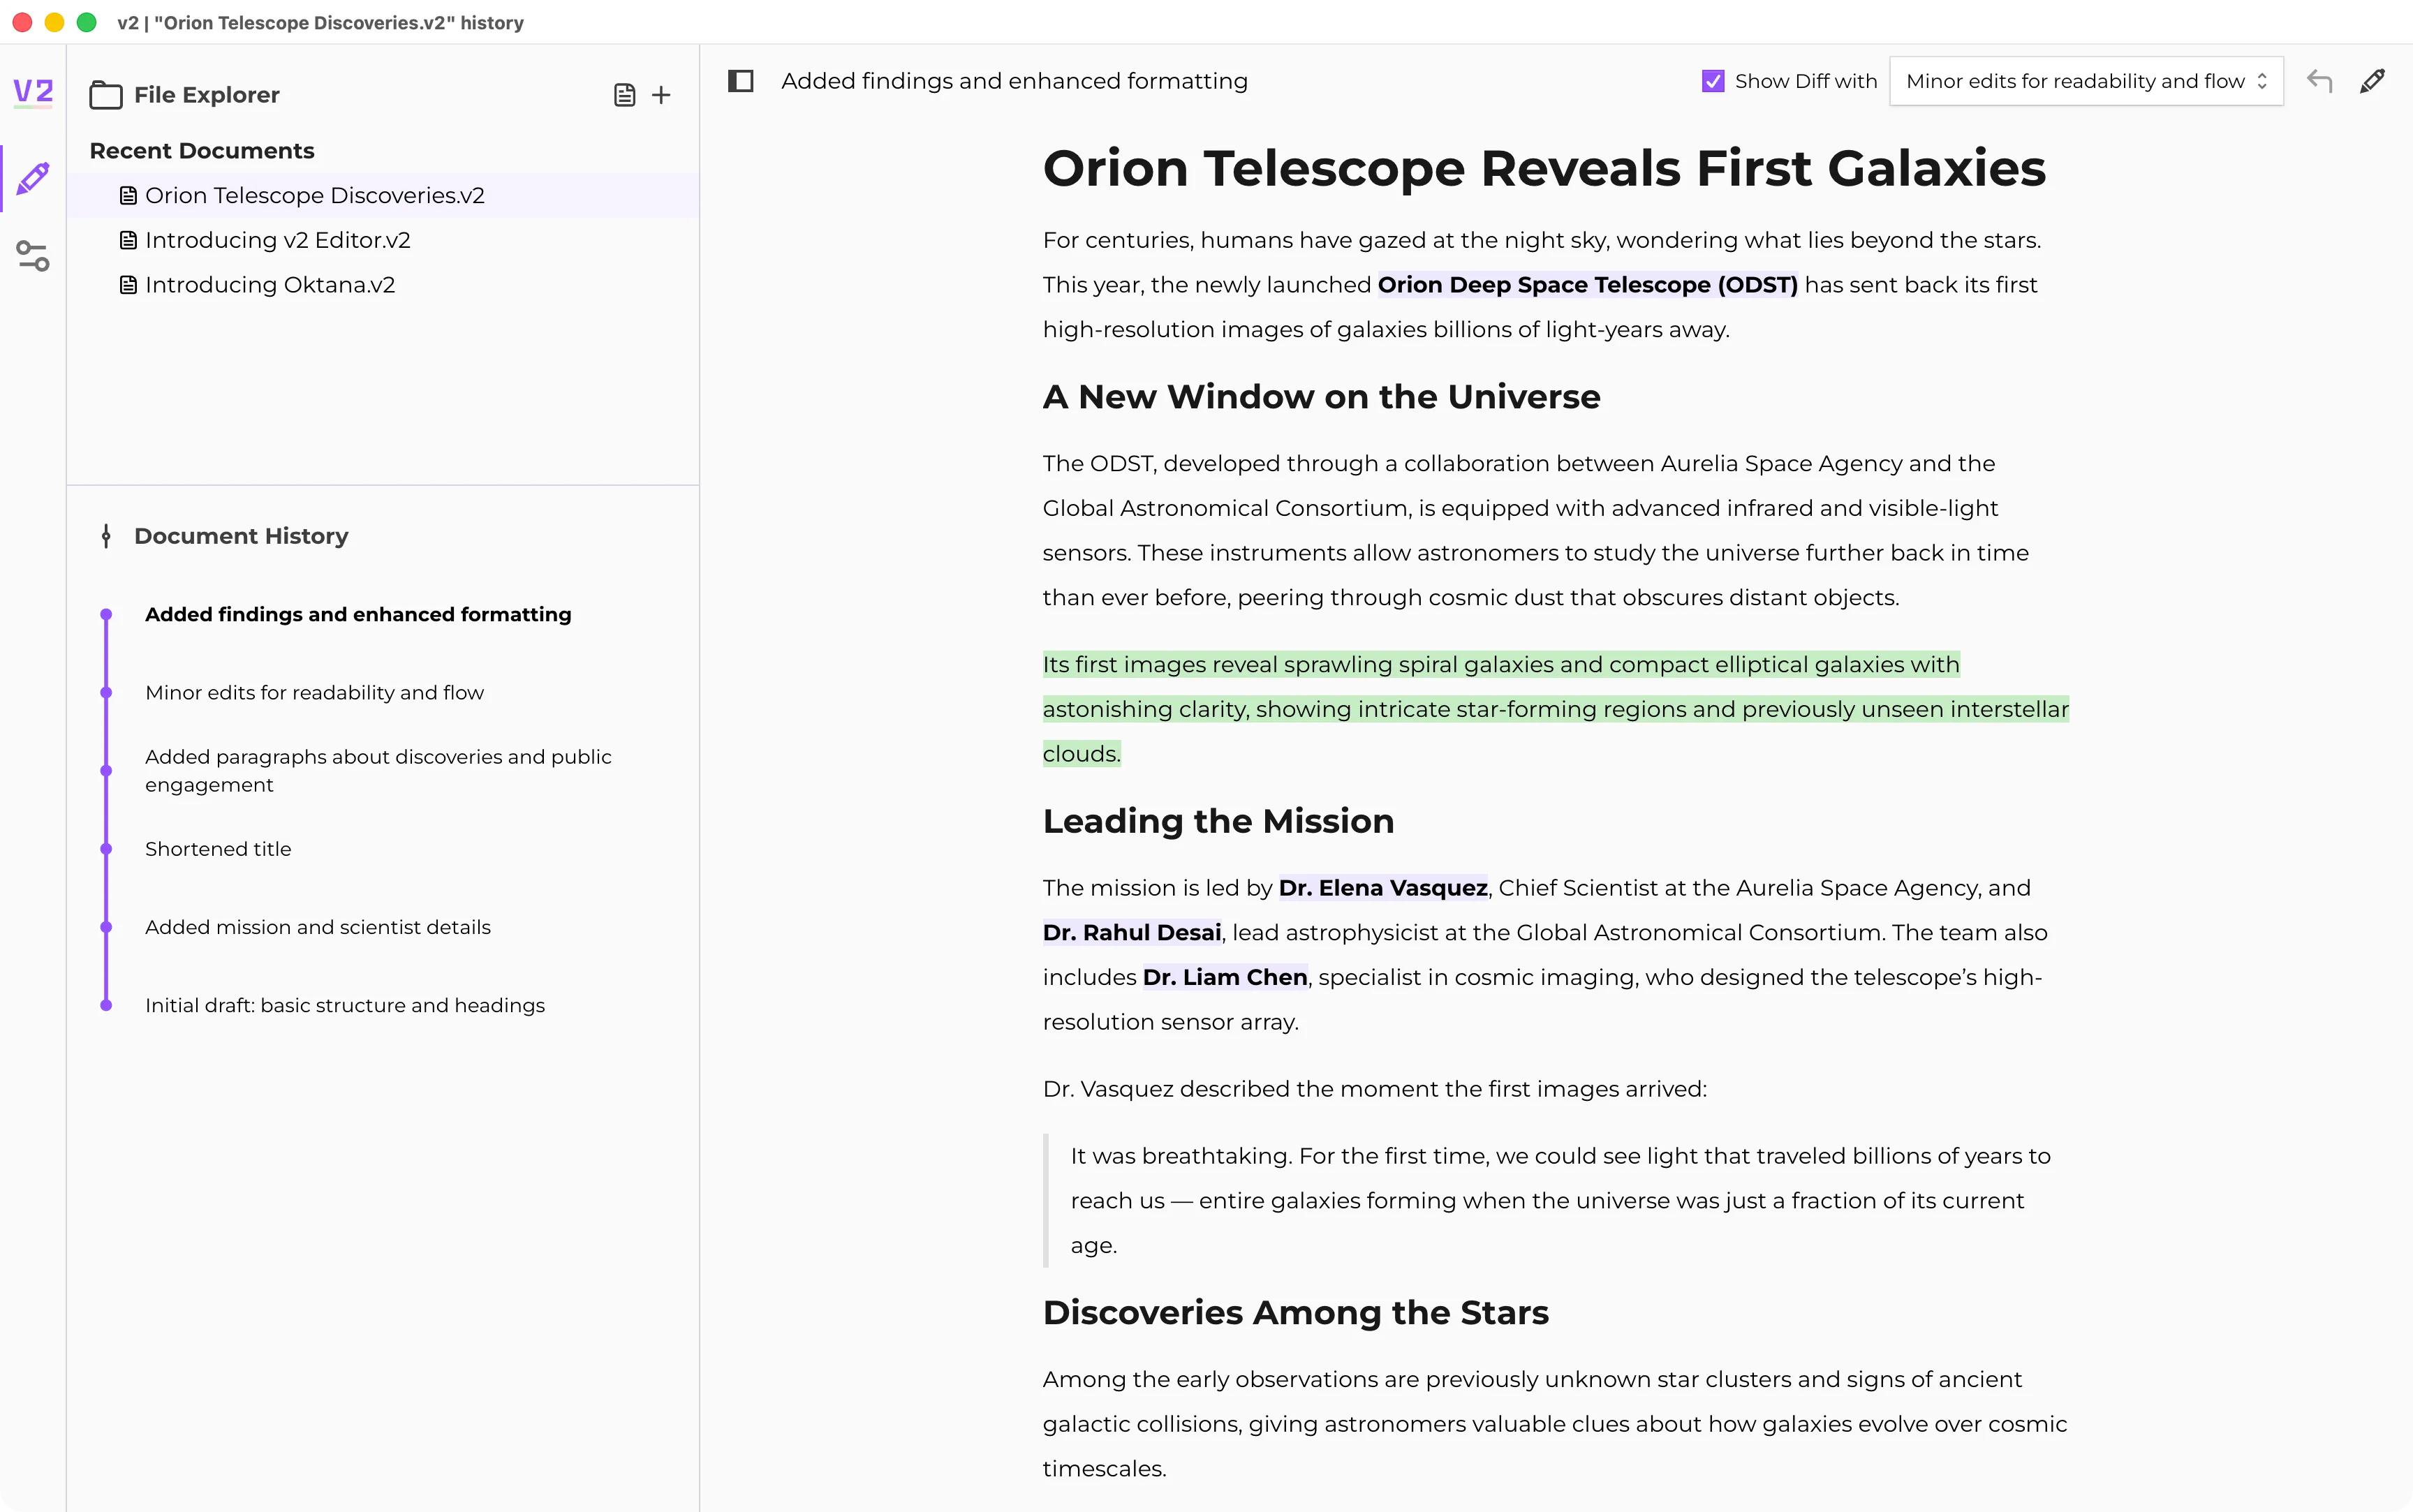Click the edit pencil icon top right
Screen dimensions: 2413x1512
click(x=2372, y=81)
